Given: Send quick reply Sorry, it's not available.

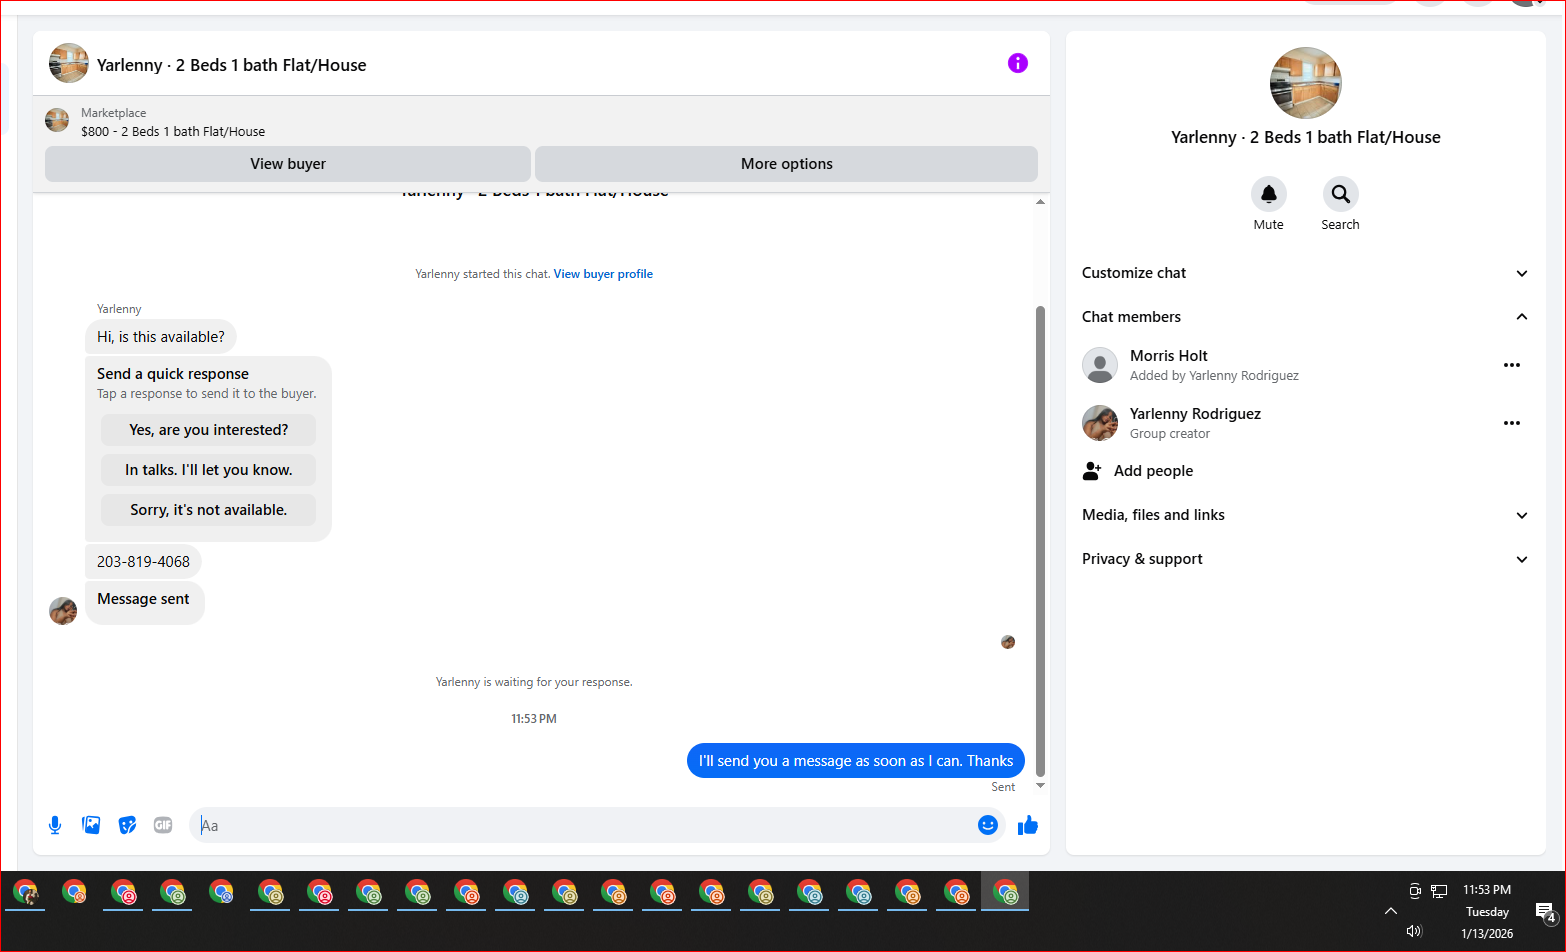Looking at the screenshot, I should pos(208,510).
